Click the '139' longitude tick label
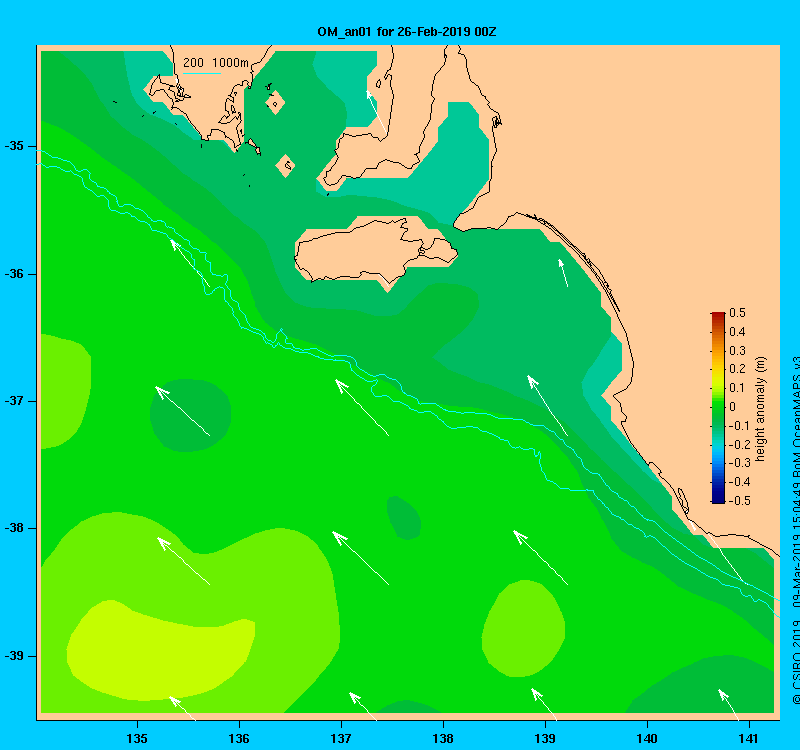Screen dimensions: 800x750 545,738
